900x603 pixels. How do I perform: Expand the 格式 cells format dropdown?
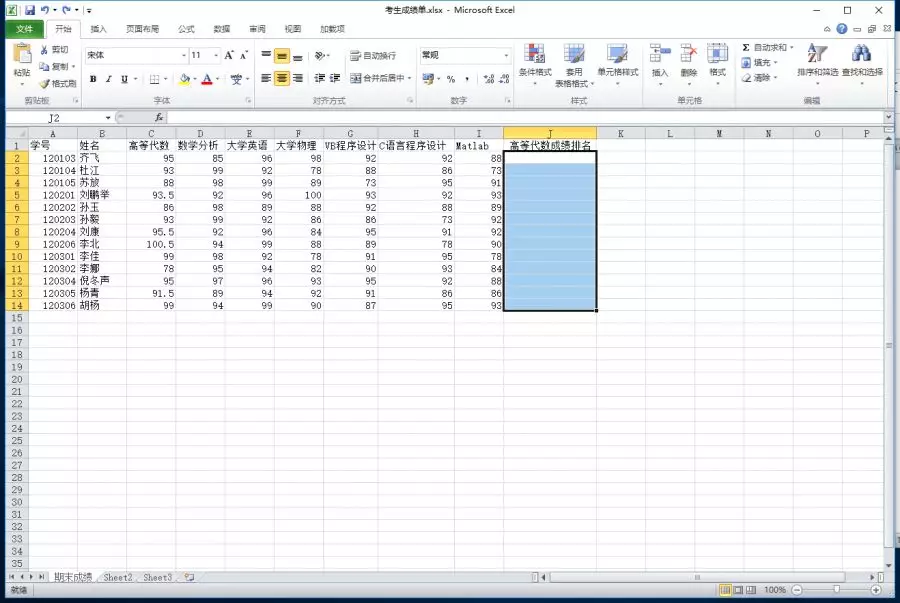pos(717,84)
